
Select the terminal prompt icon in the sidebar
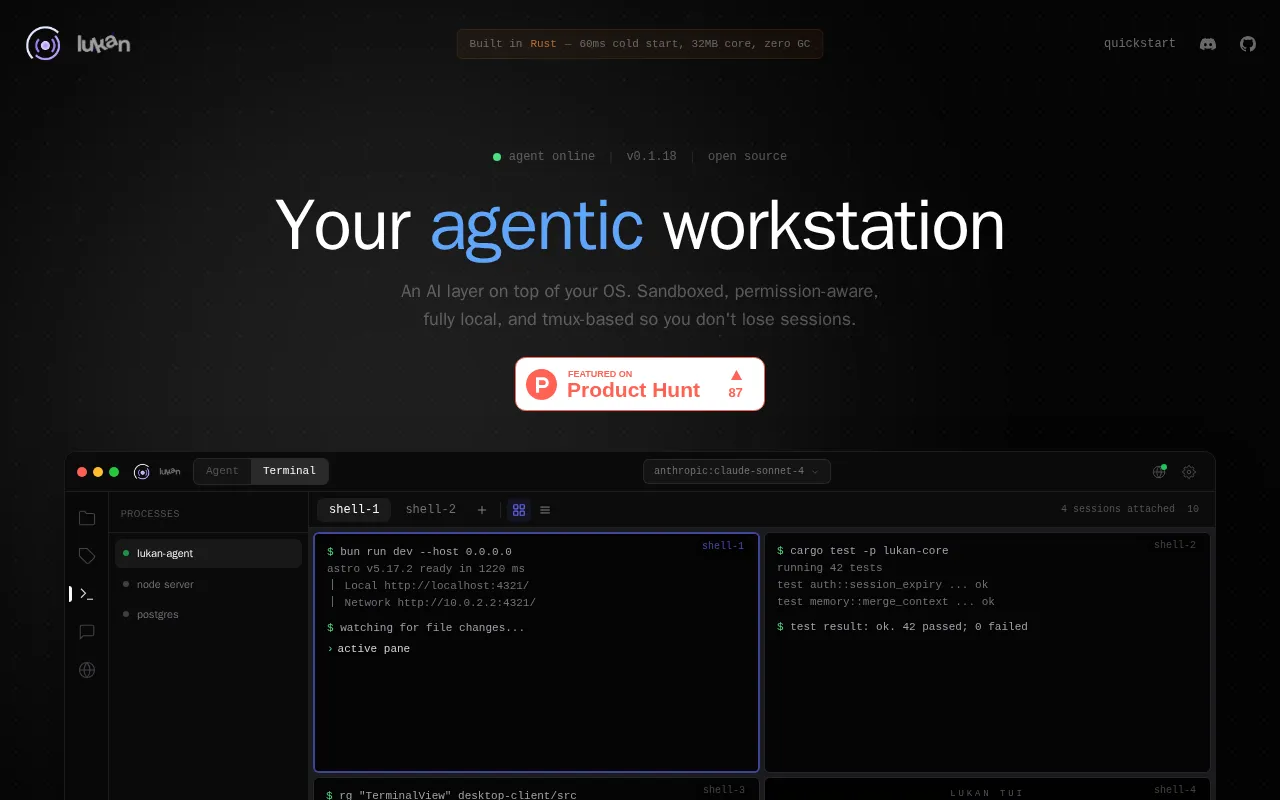tap(87, 594)
